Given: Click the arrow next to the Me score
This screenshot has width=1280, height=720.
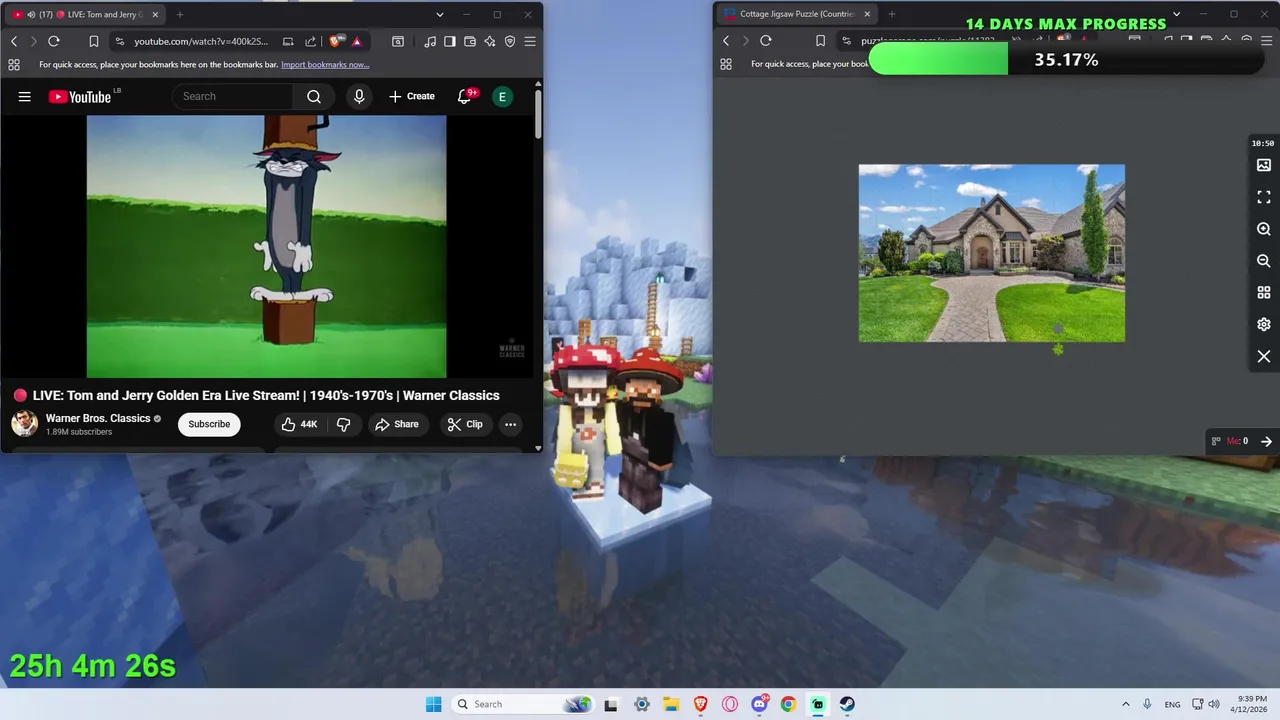Looking at the screenshot, I should (1266, 441).
